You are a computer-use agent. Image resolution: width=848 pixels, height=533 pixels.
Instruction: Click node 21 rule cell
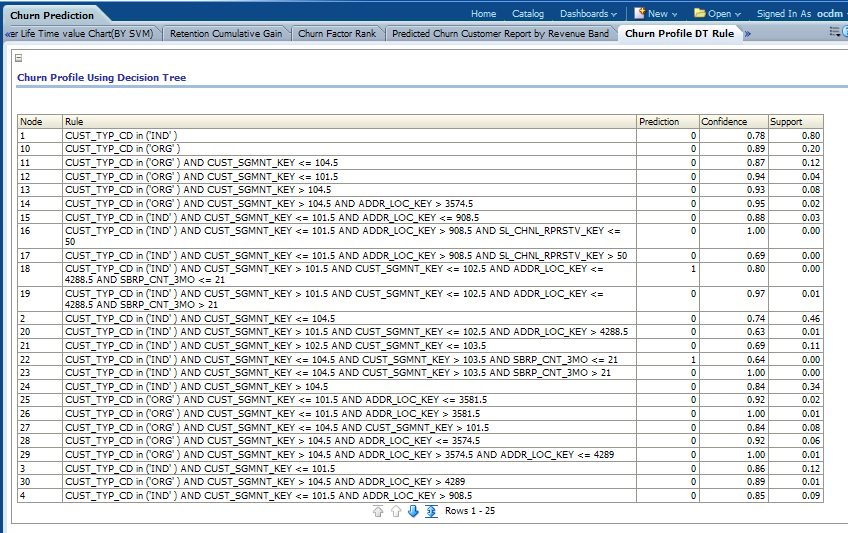point(349,345)
